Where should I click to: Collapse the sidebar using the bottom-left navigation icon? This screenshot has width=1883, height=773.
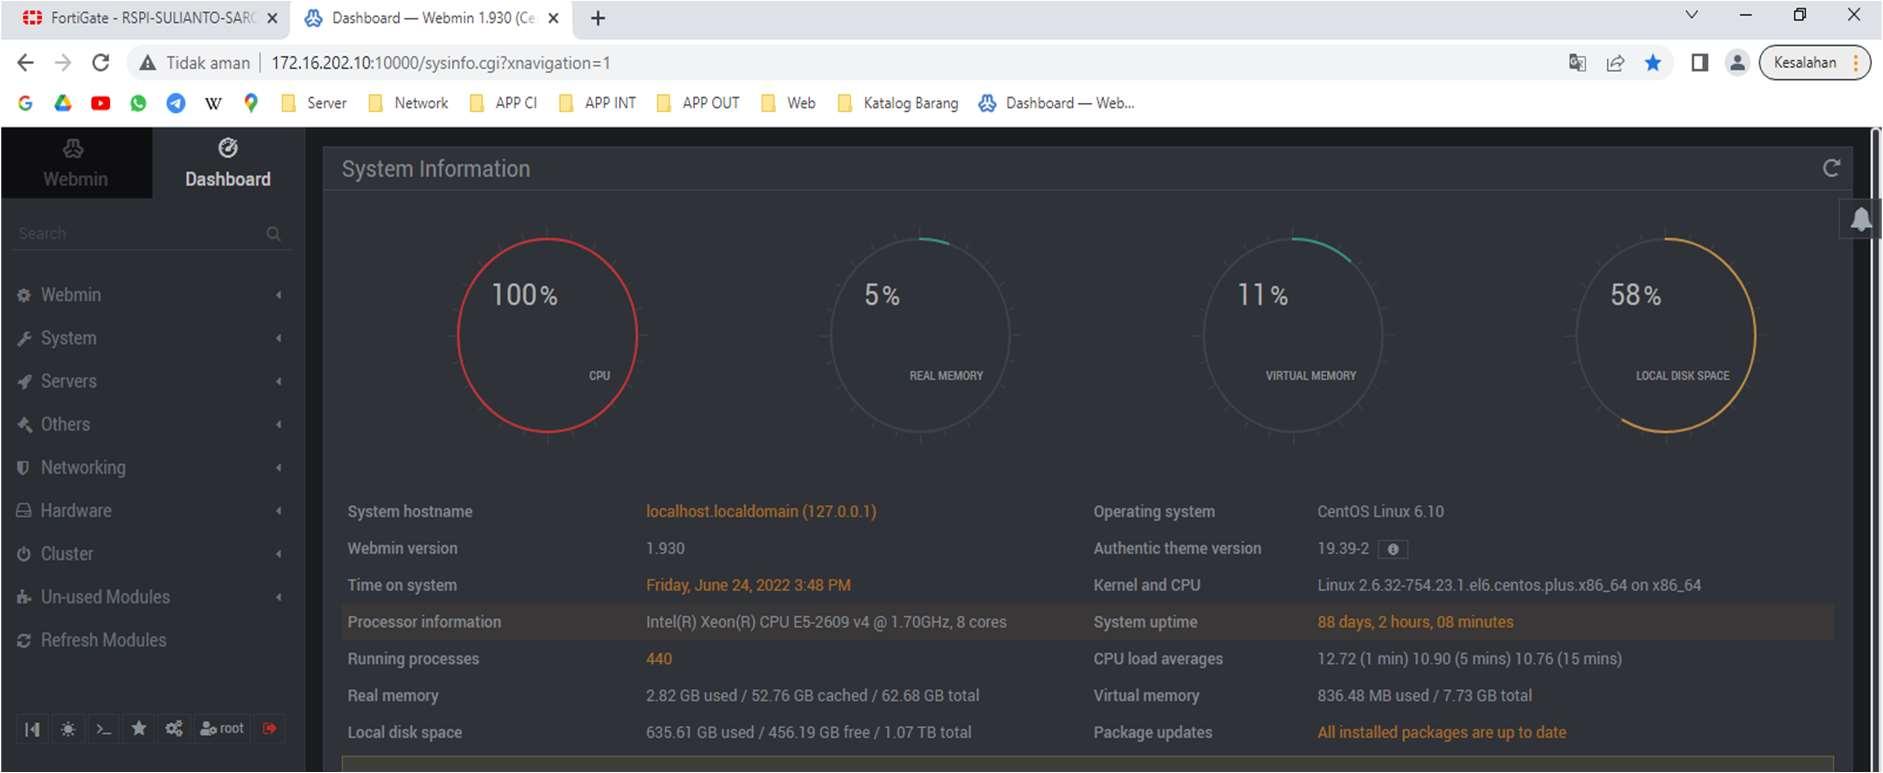coord(32,729)
